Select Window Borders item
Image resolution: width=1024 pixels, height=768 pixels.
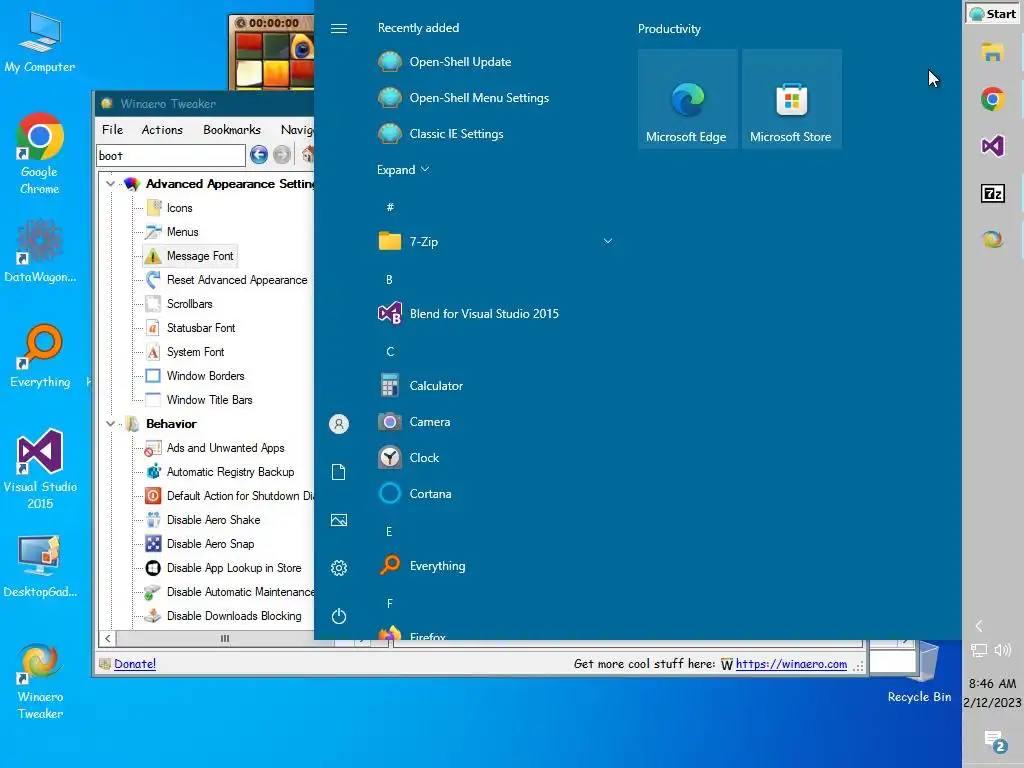(x=195, y=376)
